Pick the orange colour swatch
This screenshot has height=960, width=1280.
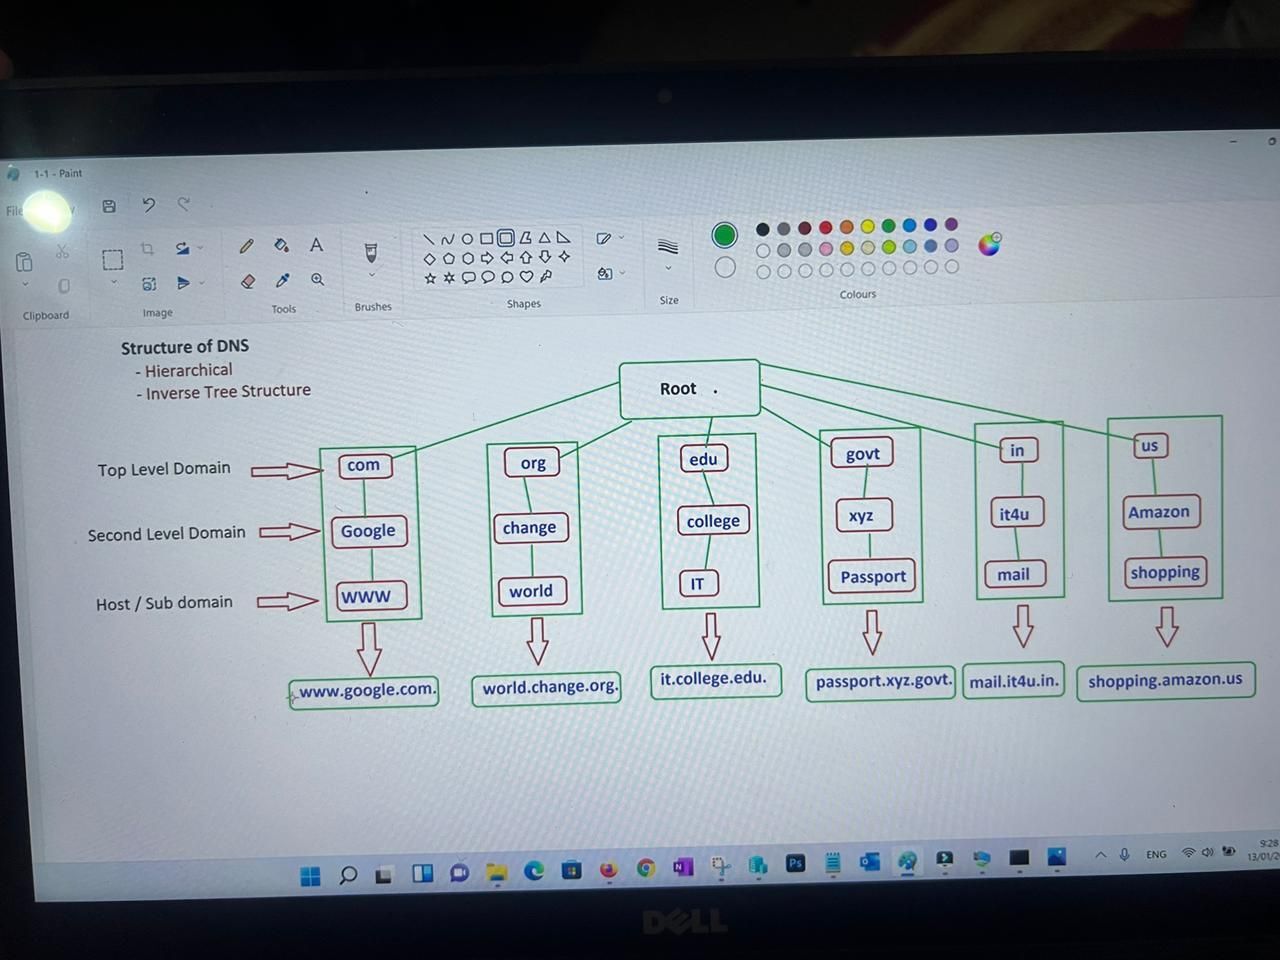pyautogui.click(x=846, y=227)
